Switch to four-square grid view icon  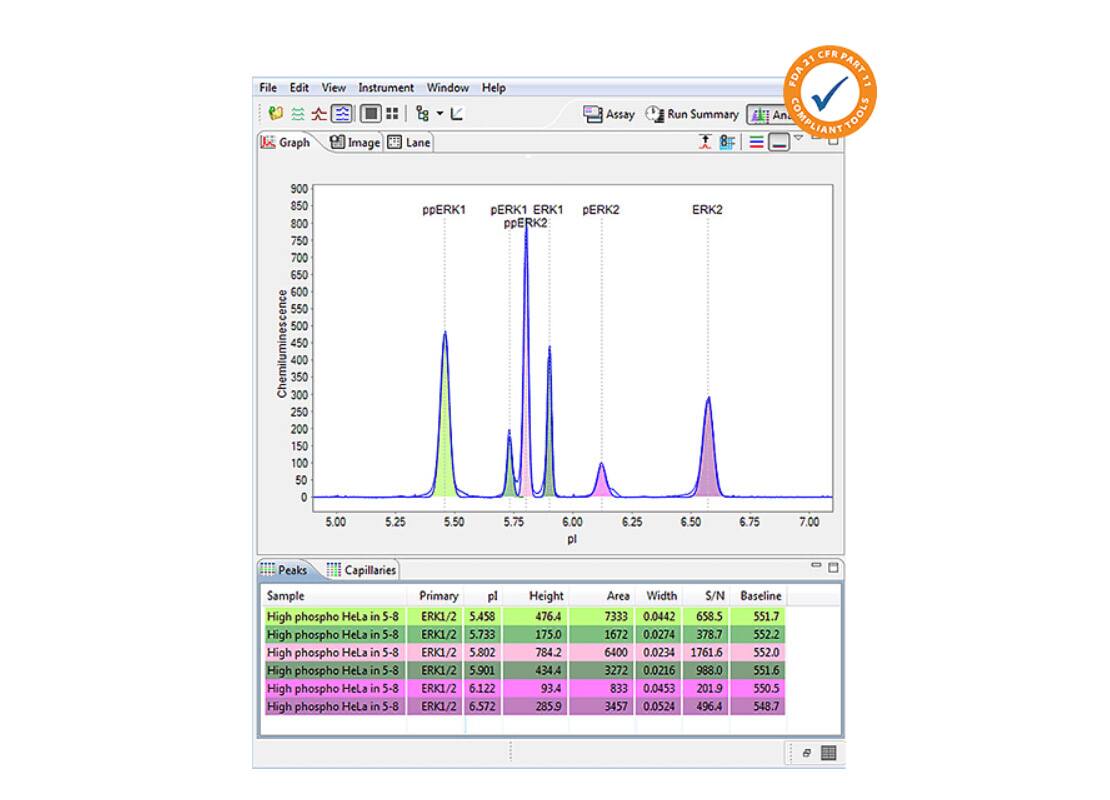click(392, 113)
